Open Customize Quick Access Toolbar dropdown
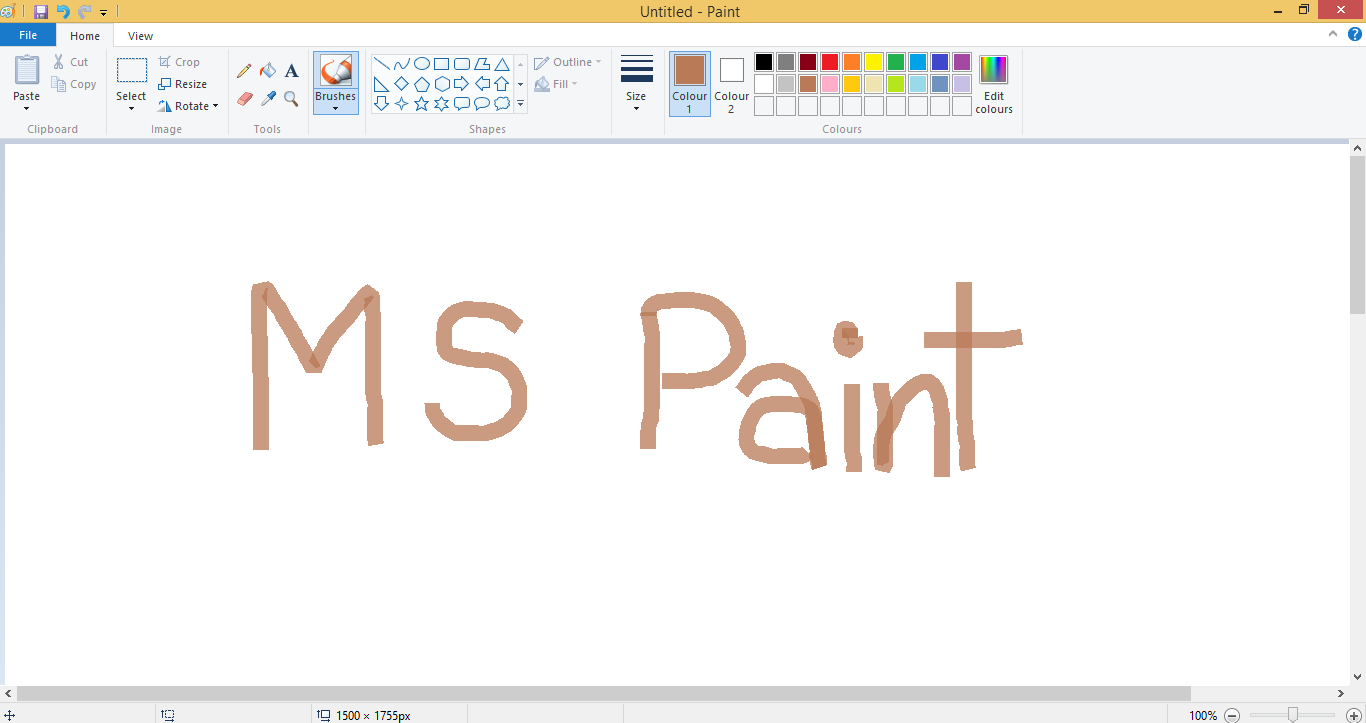Viewport: 1366px width, 723px height. click(x=103, y=13)
